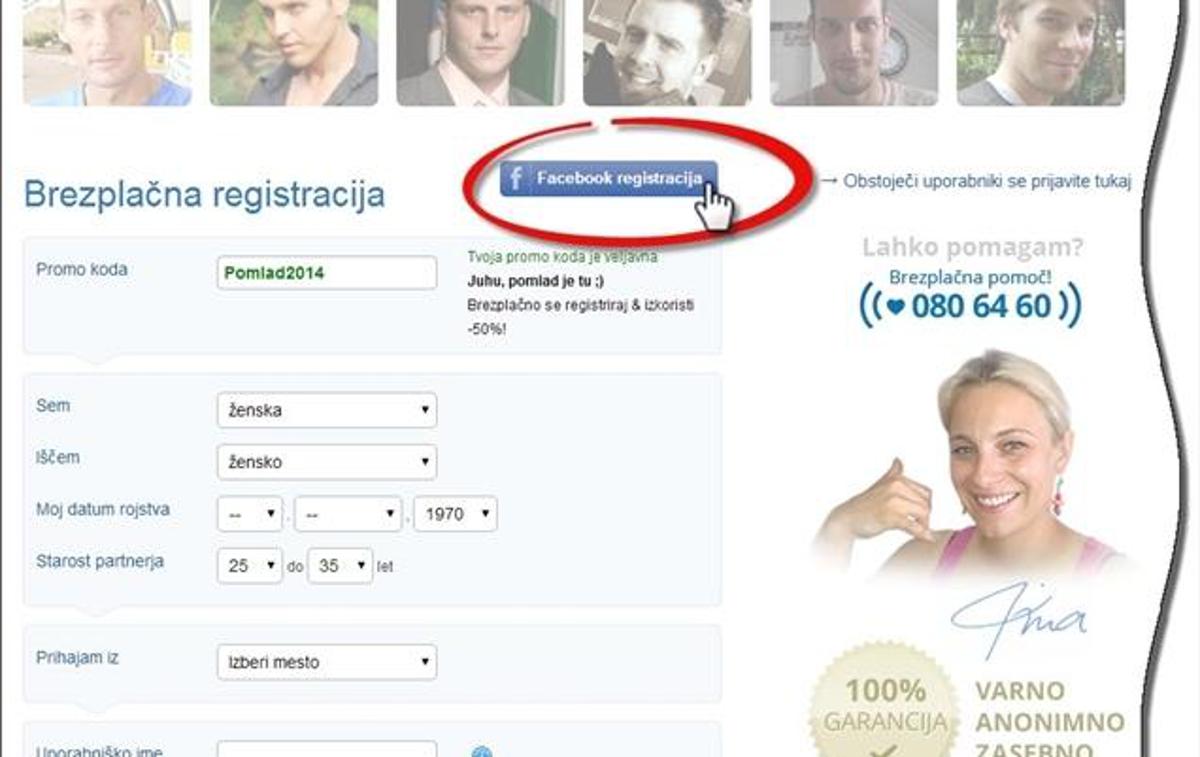Screen dimensions: 1200x757
Task: Click the Facebook 'f' logo icon
Action: click(x=515, y=179)
